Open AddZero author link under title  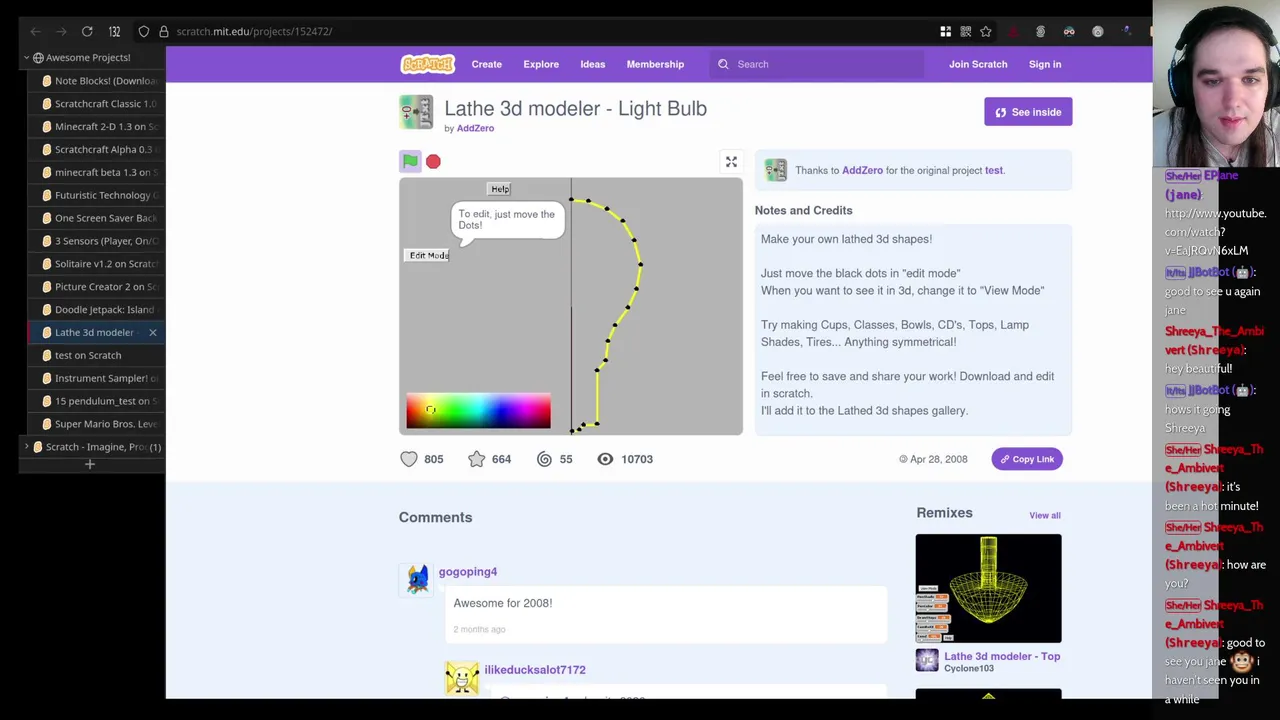tap(475, 128)
